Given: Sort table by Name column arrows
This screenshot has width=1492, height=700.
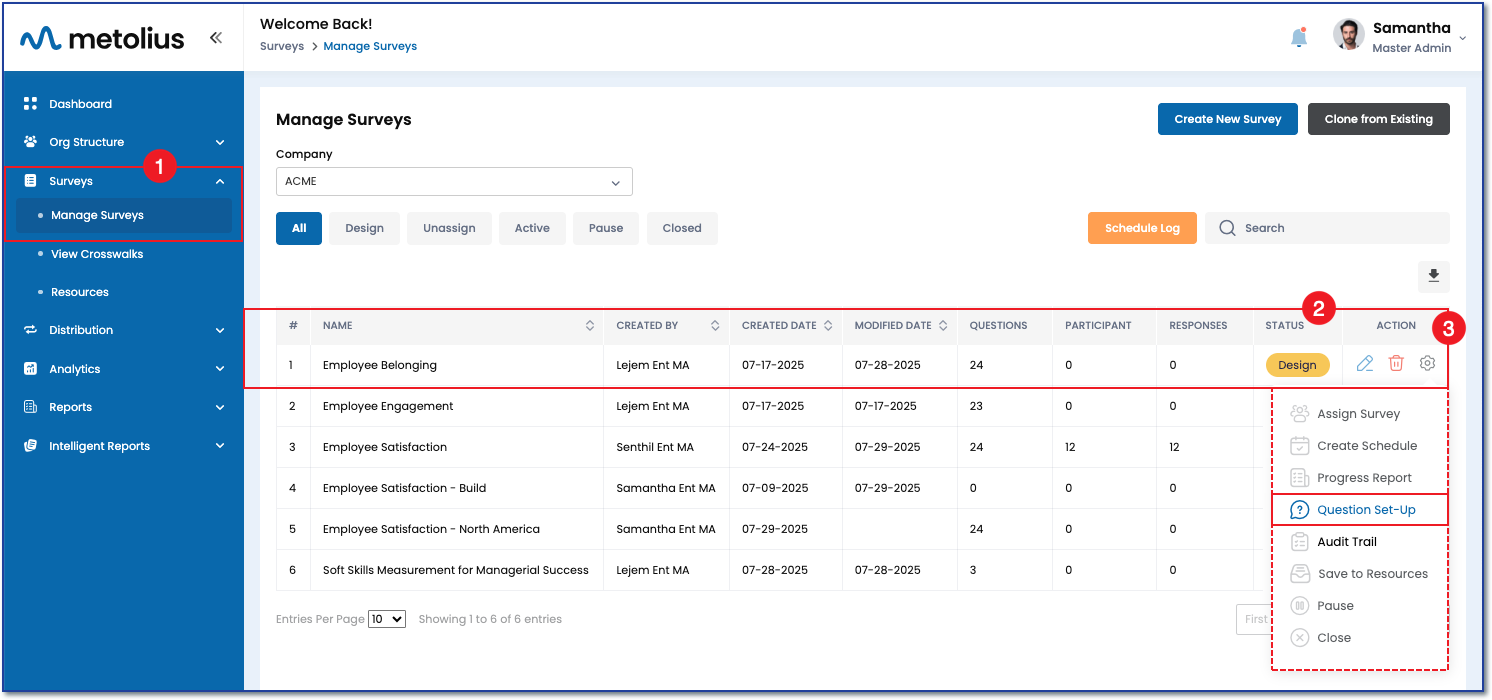Looking at the screenshot, I should [x=590, y=326].
